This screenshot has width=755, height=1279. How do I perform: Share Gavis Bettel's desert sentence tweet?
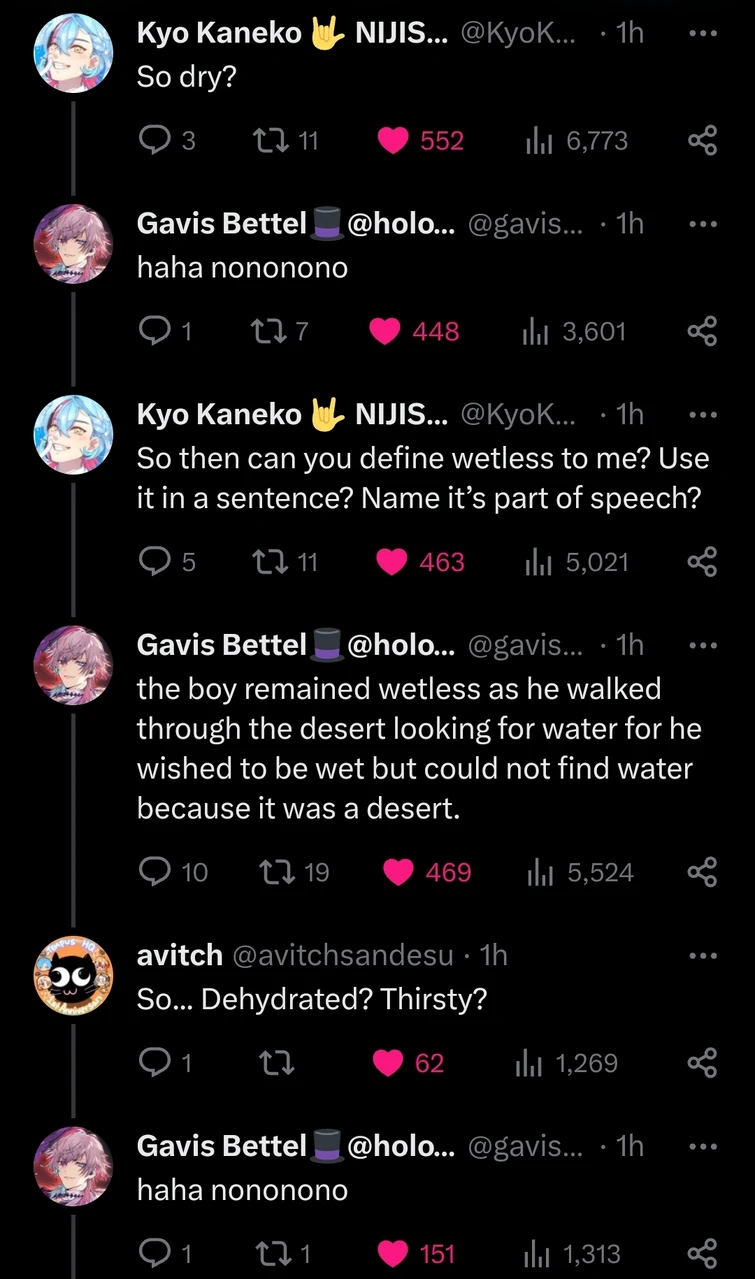[703, 872]
